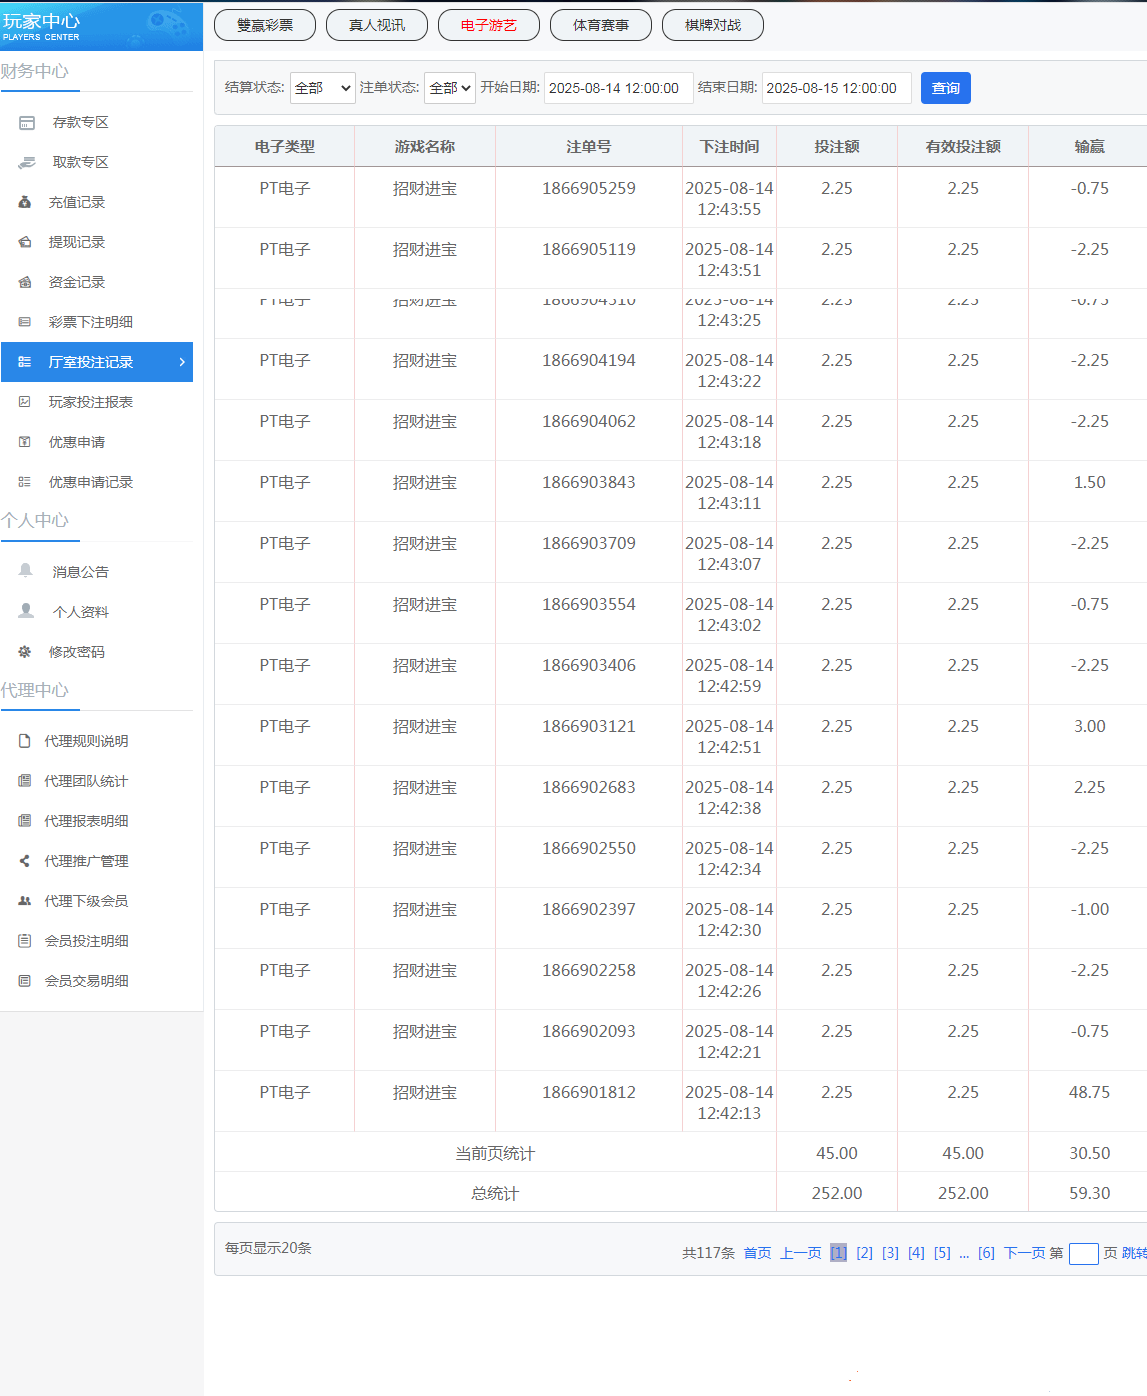This screenshot has width=1147, height=1396.
Task: Open the 注单状态 dropdown
Action: click(x=449, y=88)
